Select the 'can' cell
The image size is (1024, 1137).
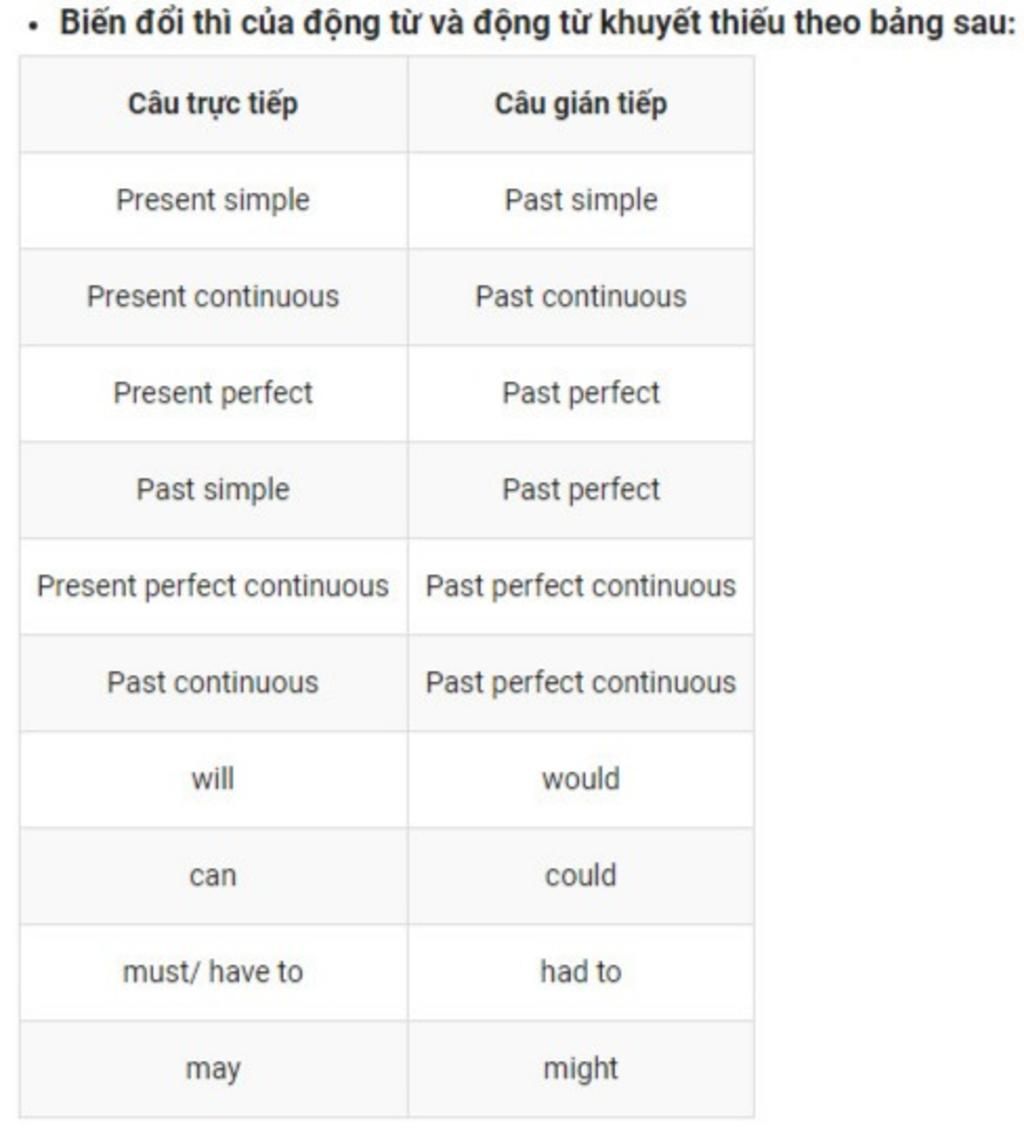pyautogui.click(x=213, y=875)
